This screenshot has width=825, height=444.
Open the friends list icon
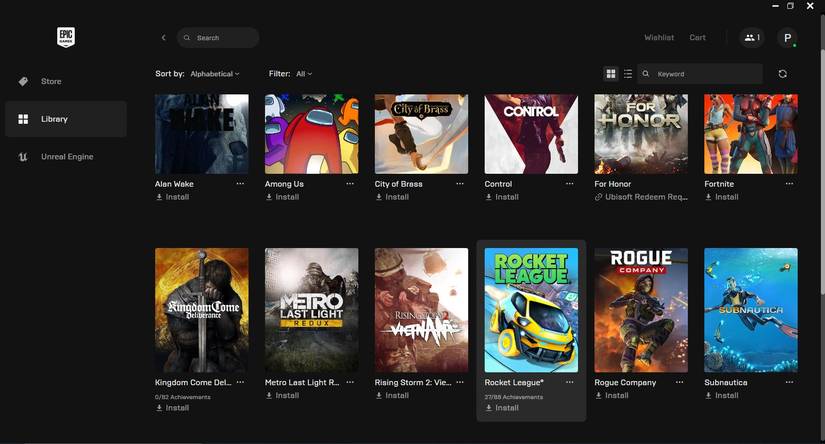coord(752,38)
